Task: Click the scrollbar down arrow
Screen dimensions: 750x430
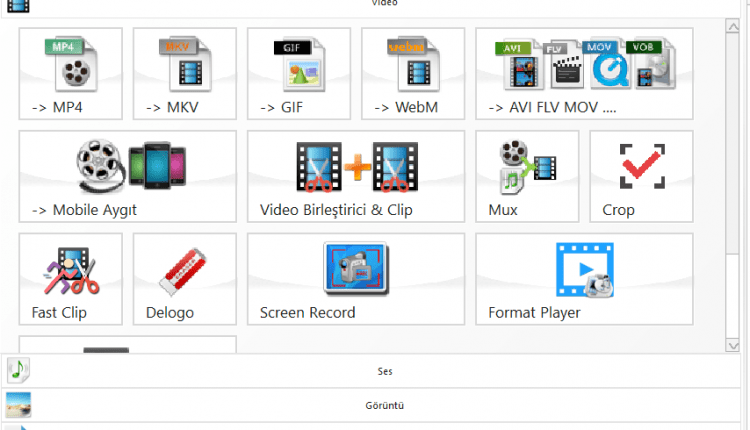Action: tap(732, 344)
